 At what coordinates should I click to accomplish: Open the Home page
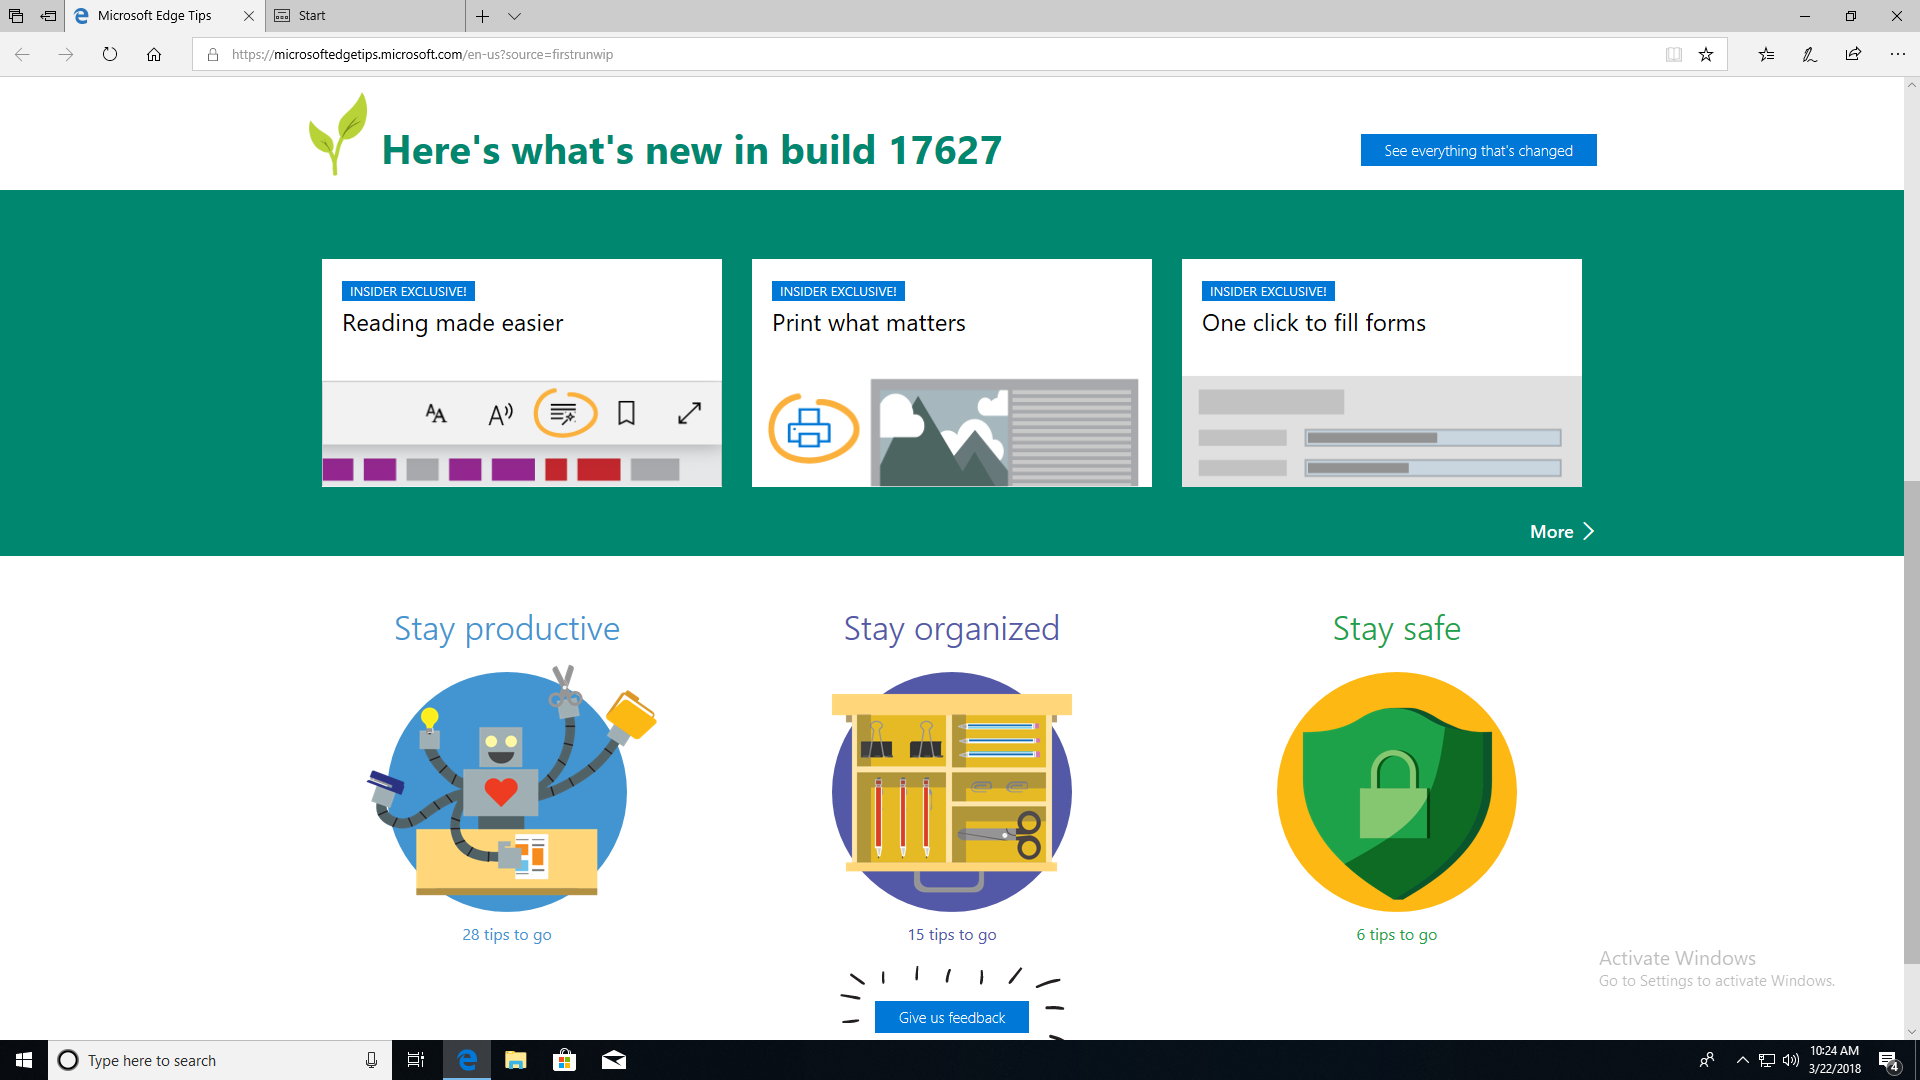pyautogui.click(x=154, y=54)
